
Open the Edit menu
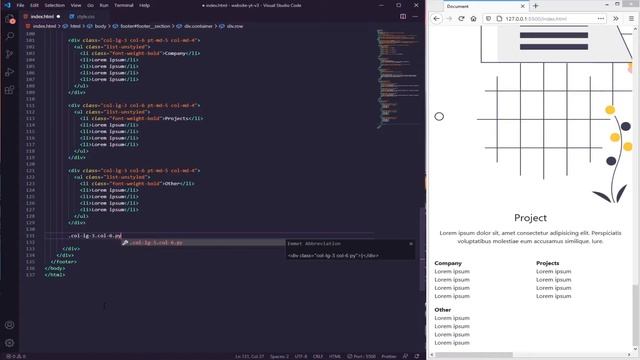click(34, 5)
